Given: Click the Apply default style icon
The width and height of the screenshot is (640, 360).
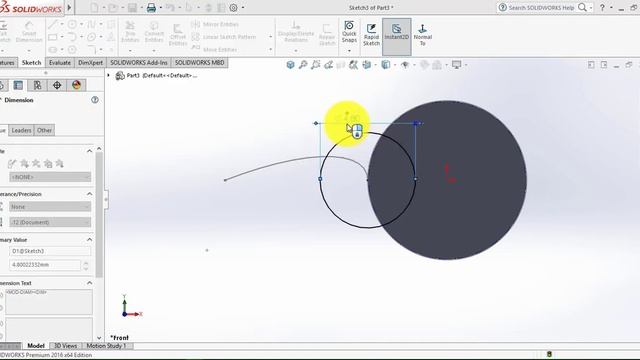Looking at the screenshot, I should coord(12,164).
